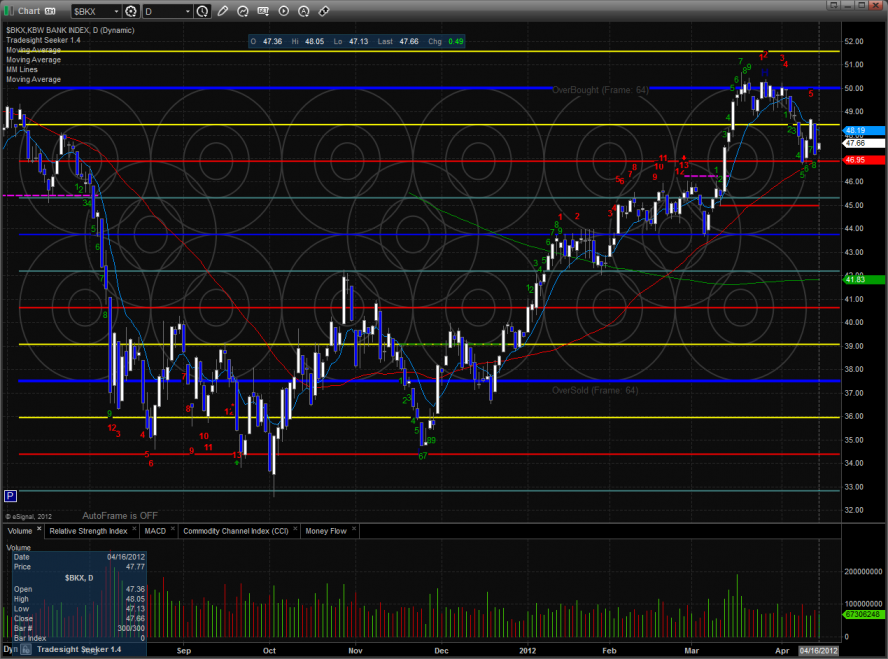888x659 pixels.
Task: Click the eraser tool icon
Action: click(323, 11)
